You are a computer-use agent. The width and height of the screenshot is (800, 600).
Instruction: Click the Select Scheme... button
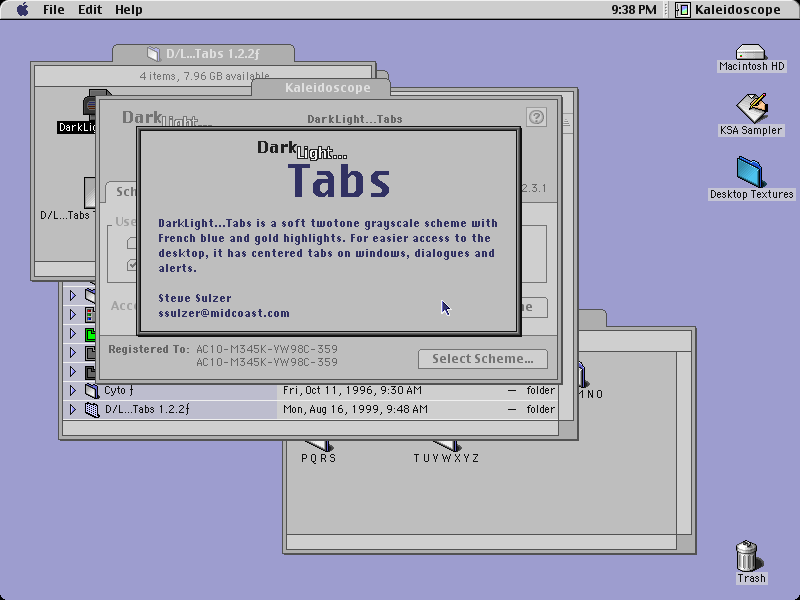[x=483, y=359]
